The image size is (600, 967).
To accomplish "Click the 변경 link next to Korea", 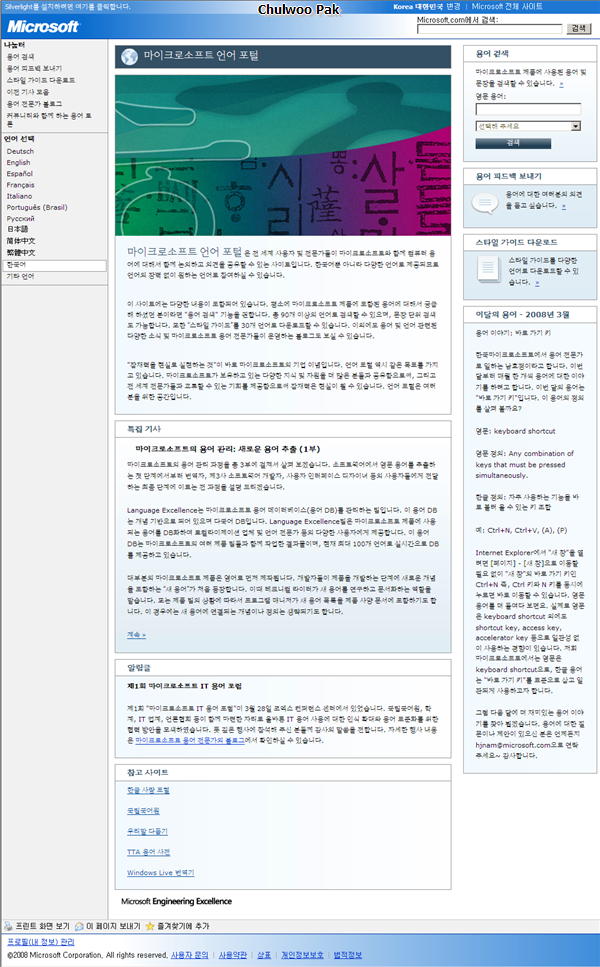I will (453, 6).
